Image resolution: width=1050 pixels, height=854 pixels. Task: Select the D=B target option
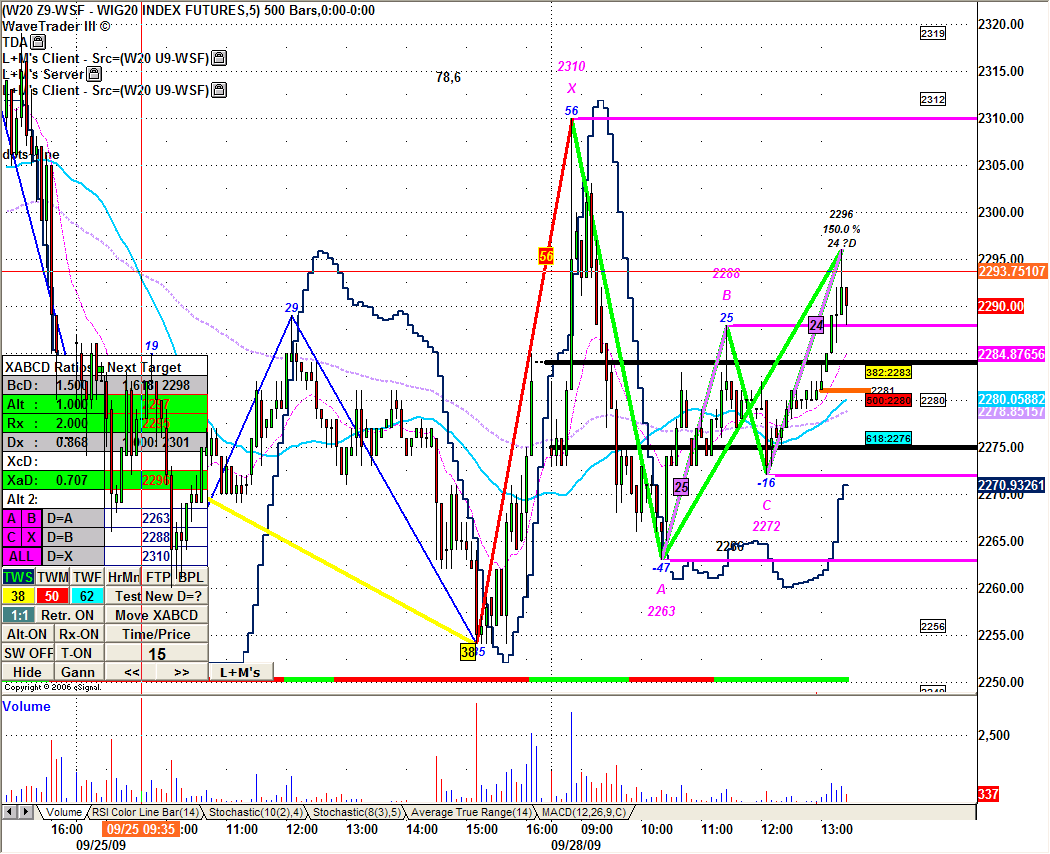tap(72, 537)
